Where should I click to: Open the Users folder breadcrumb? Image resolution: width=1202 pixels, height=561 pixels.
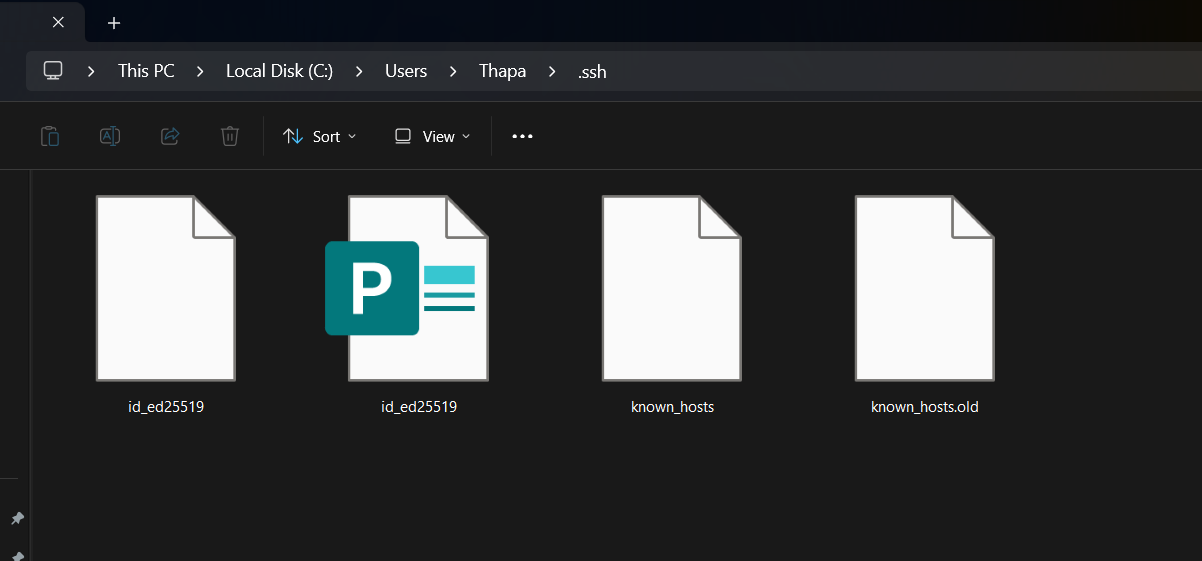click(x=406, y=71)
